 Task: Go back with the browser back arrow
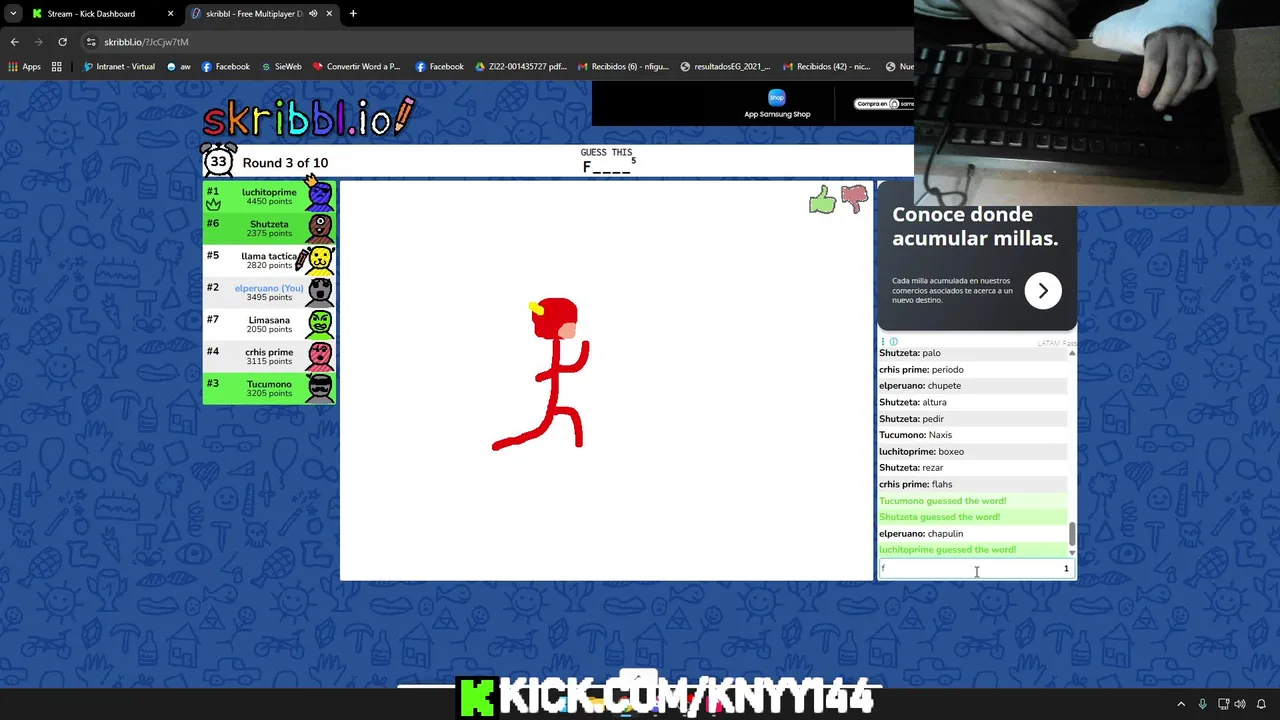[x=14, y=42]
